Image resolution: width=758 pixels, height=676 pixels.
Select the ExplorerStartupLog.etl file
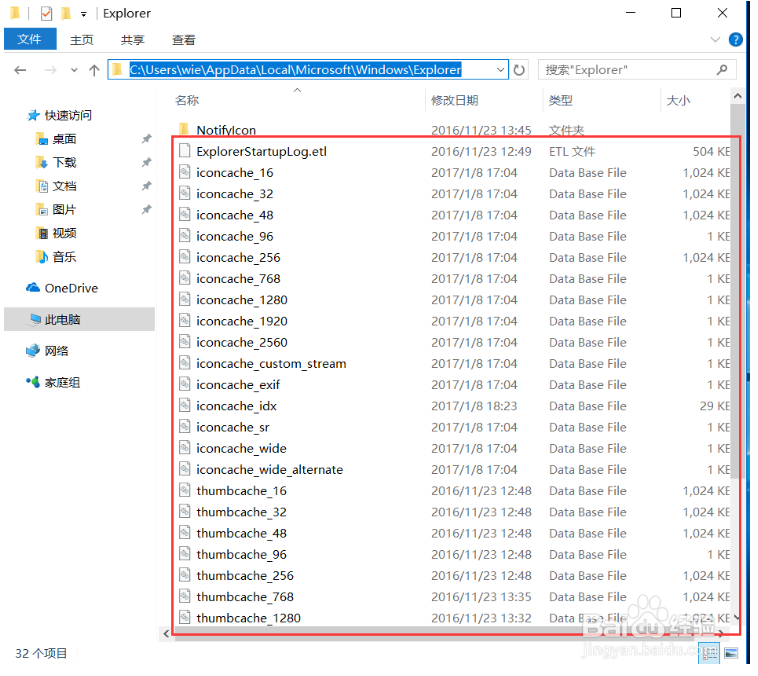262,151
